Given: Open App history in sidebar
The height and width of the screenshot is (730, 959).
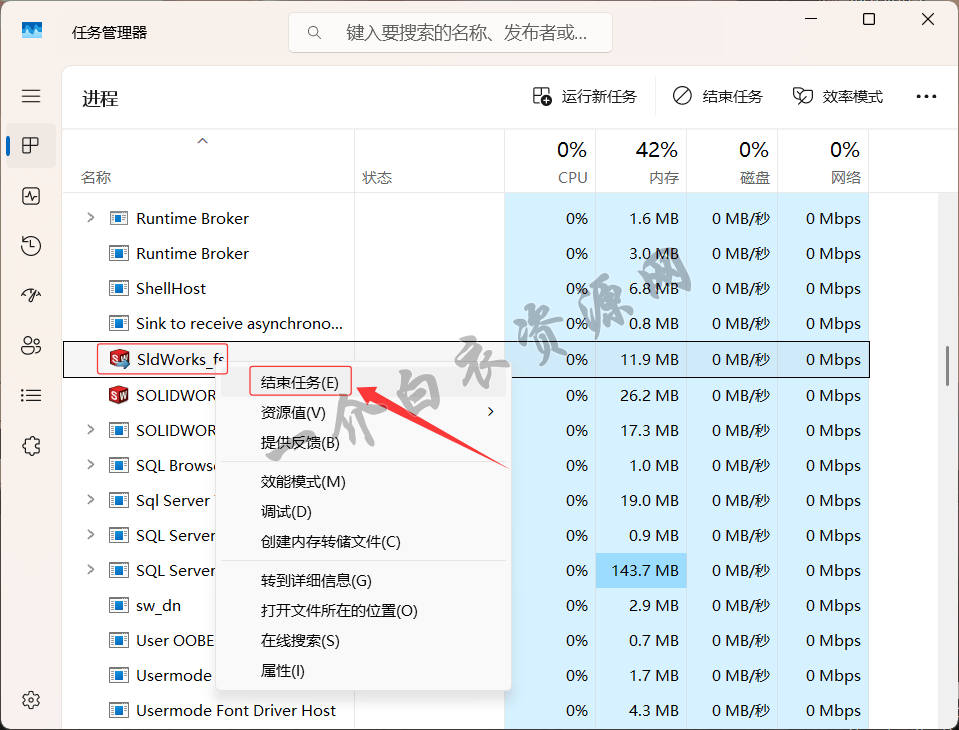Looking at the screenshot, I should [x=31, y=246].
